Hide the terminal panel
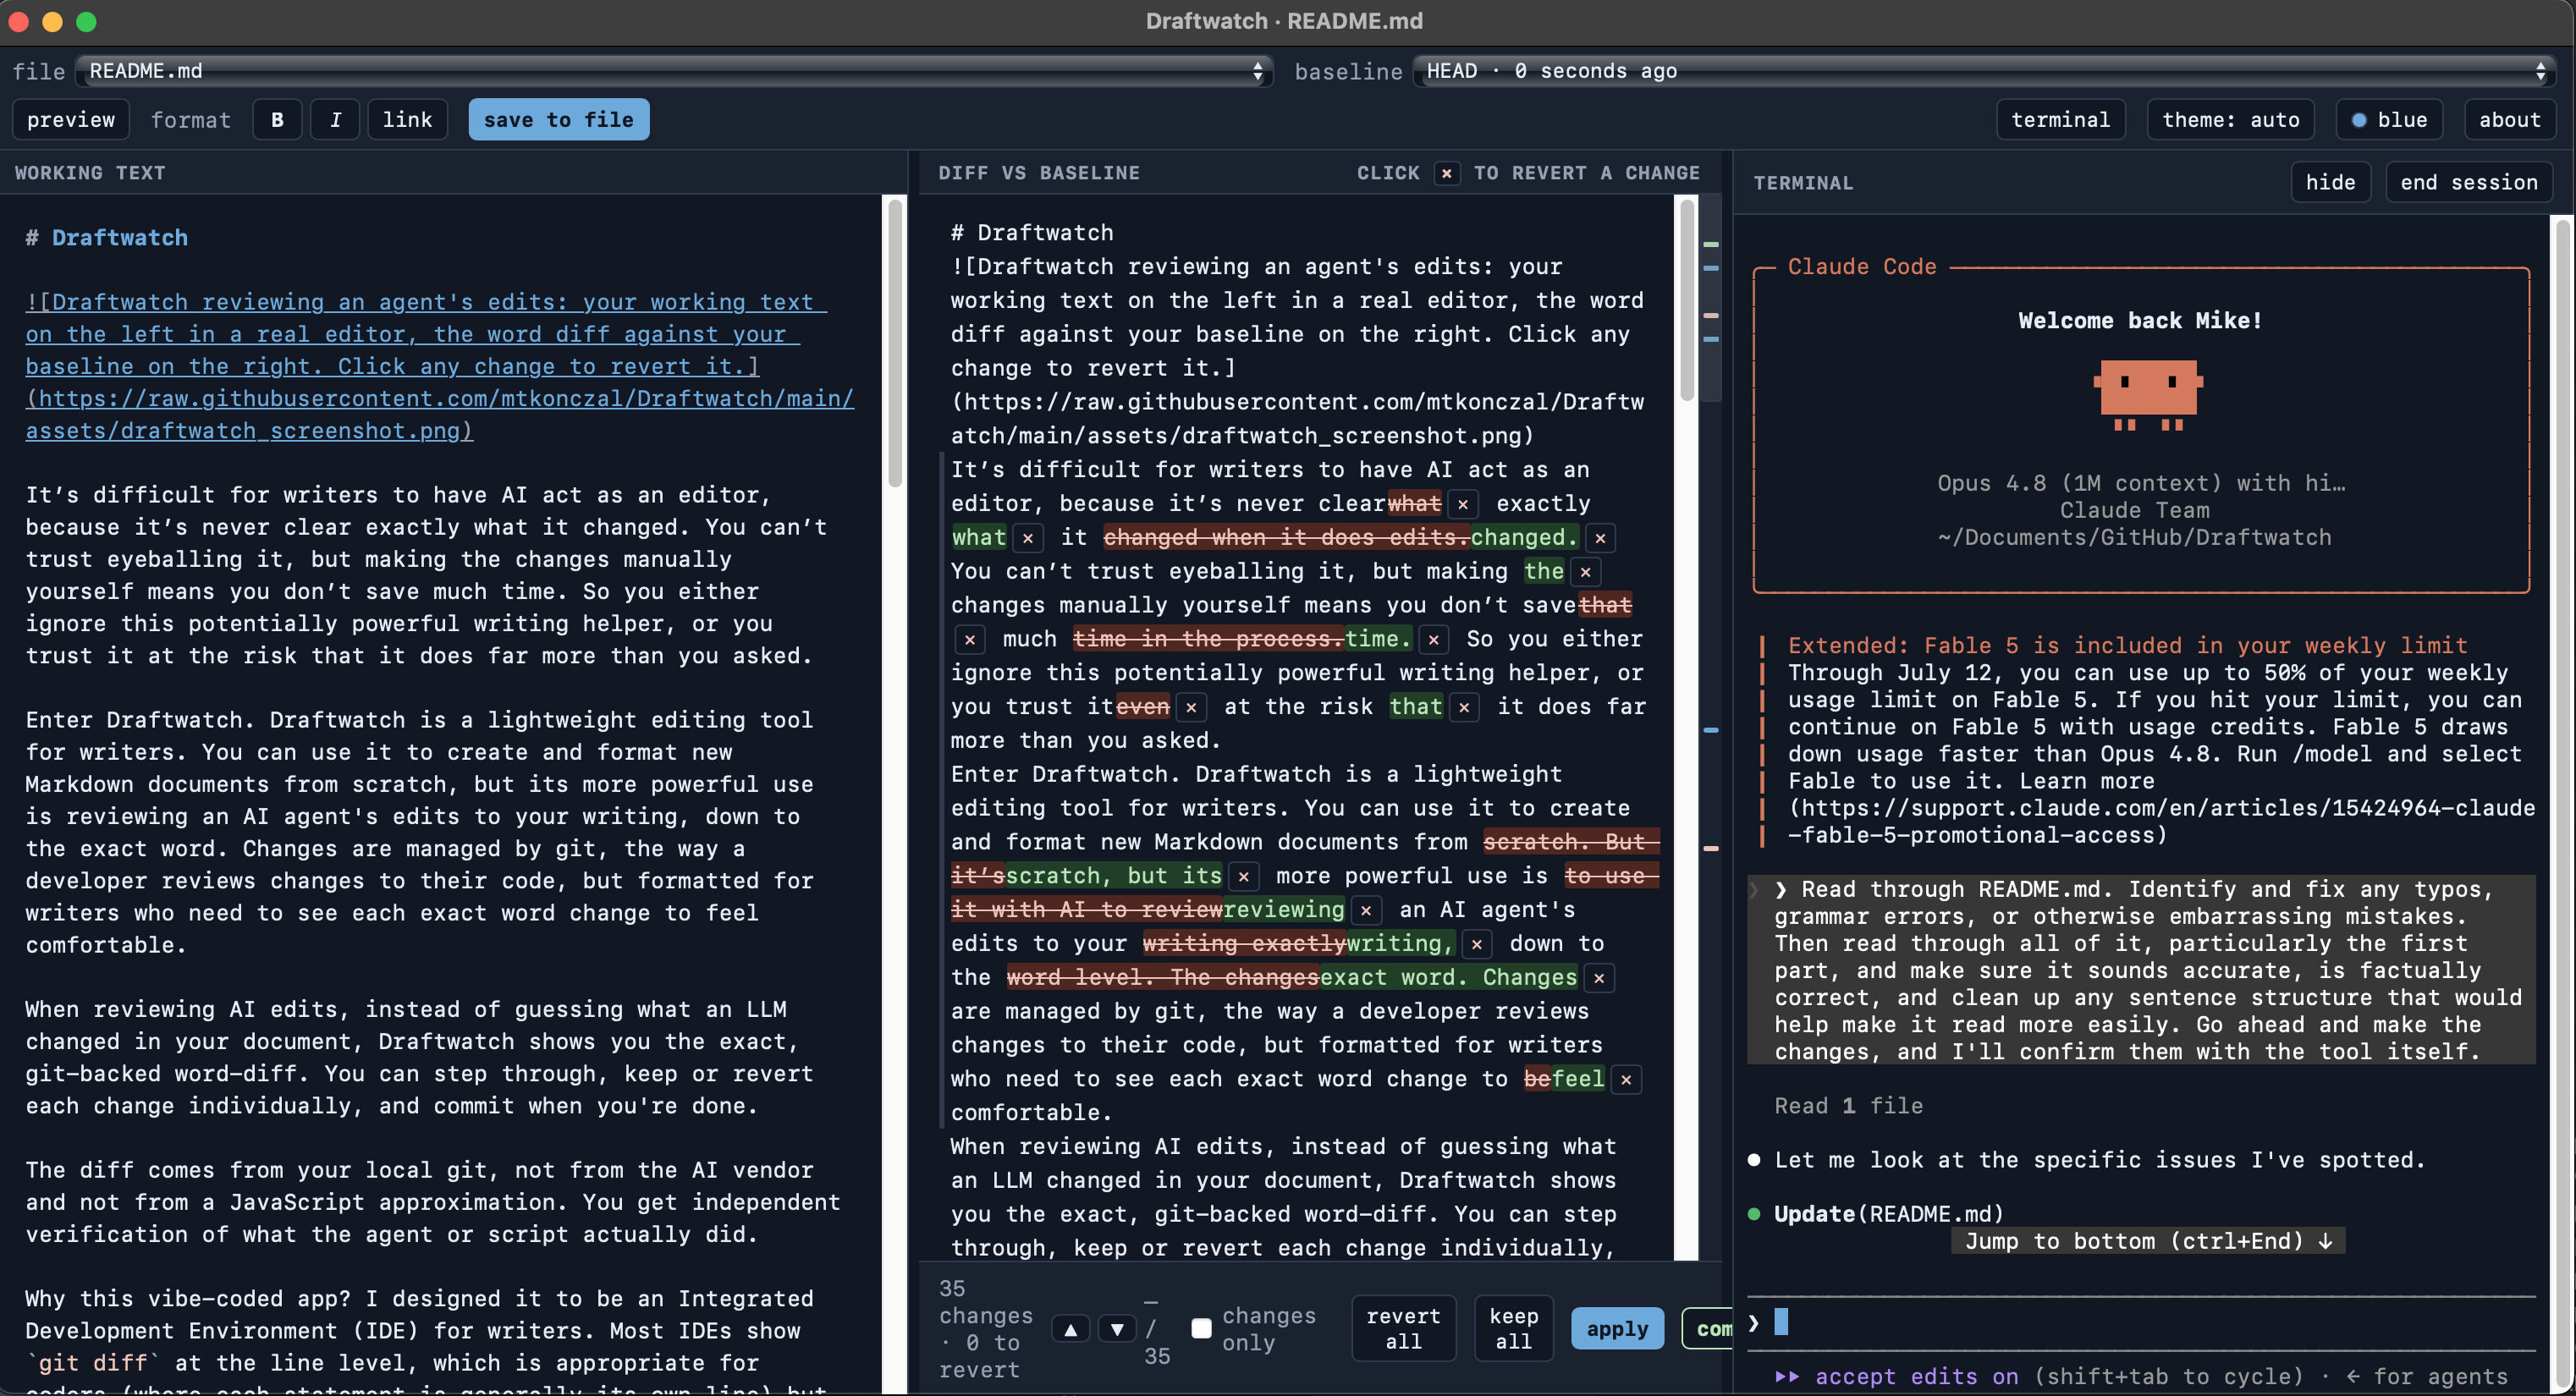2576x1396 pixels. (x=2330, y=182)
